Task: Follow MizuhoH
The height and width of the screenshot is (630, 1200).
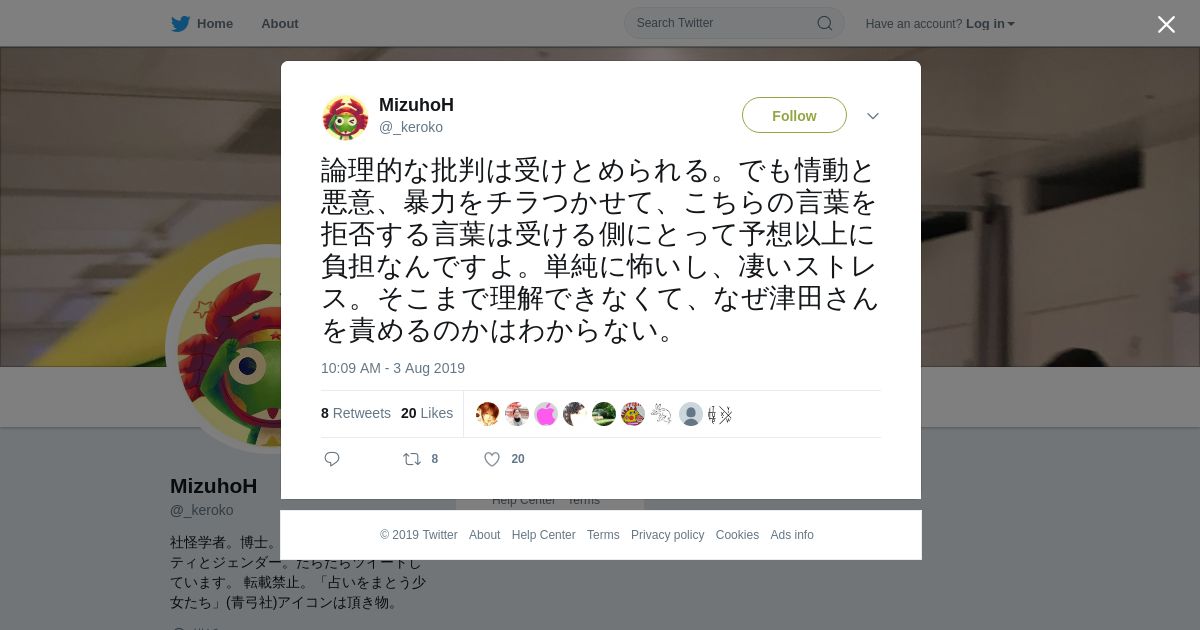Action: [x=794, y=115]
